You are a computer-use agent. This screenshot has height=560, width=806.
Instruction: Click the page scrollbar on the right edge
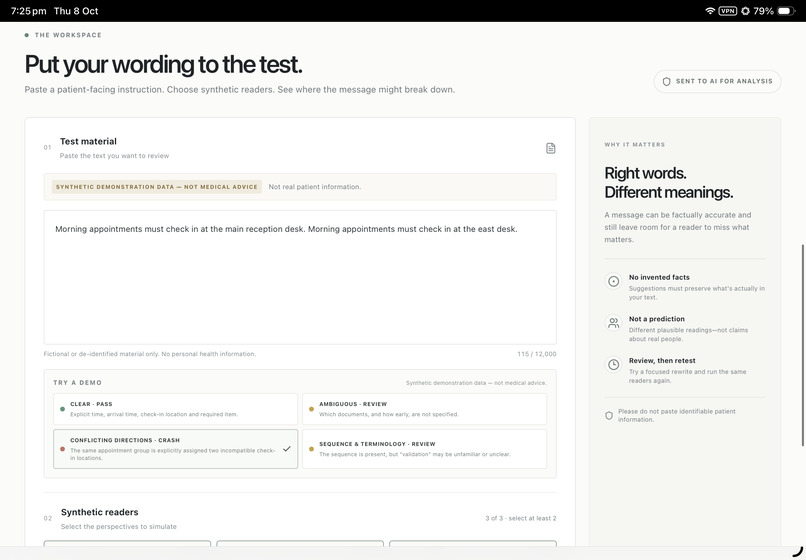[x=803, y=345]
